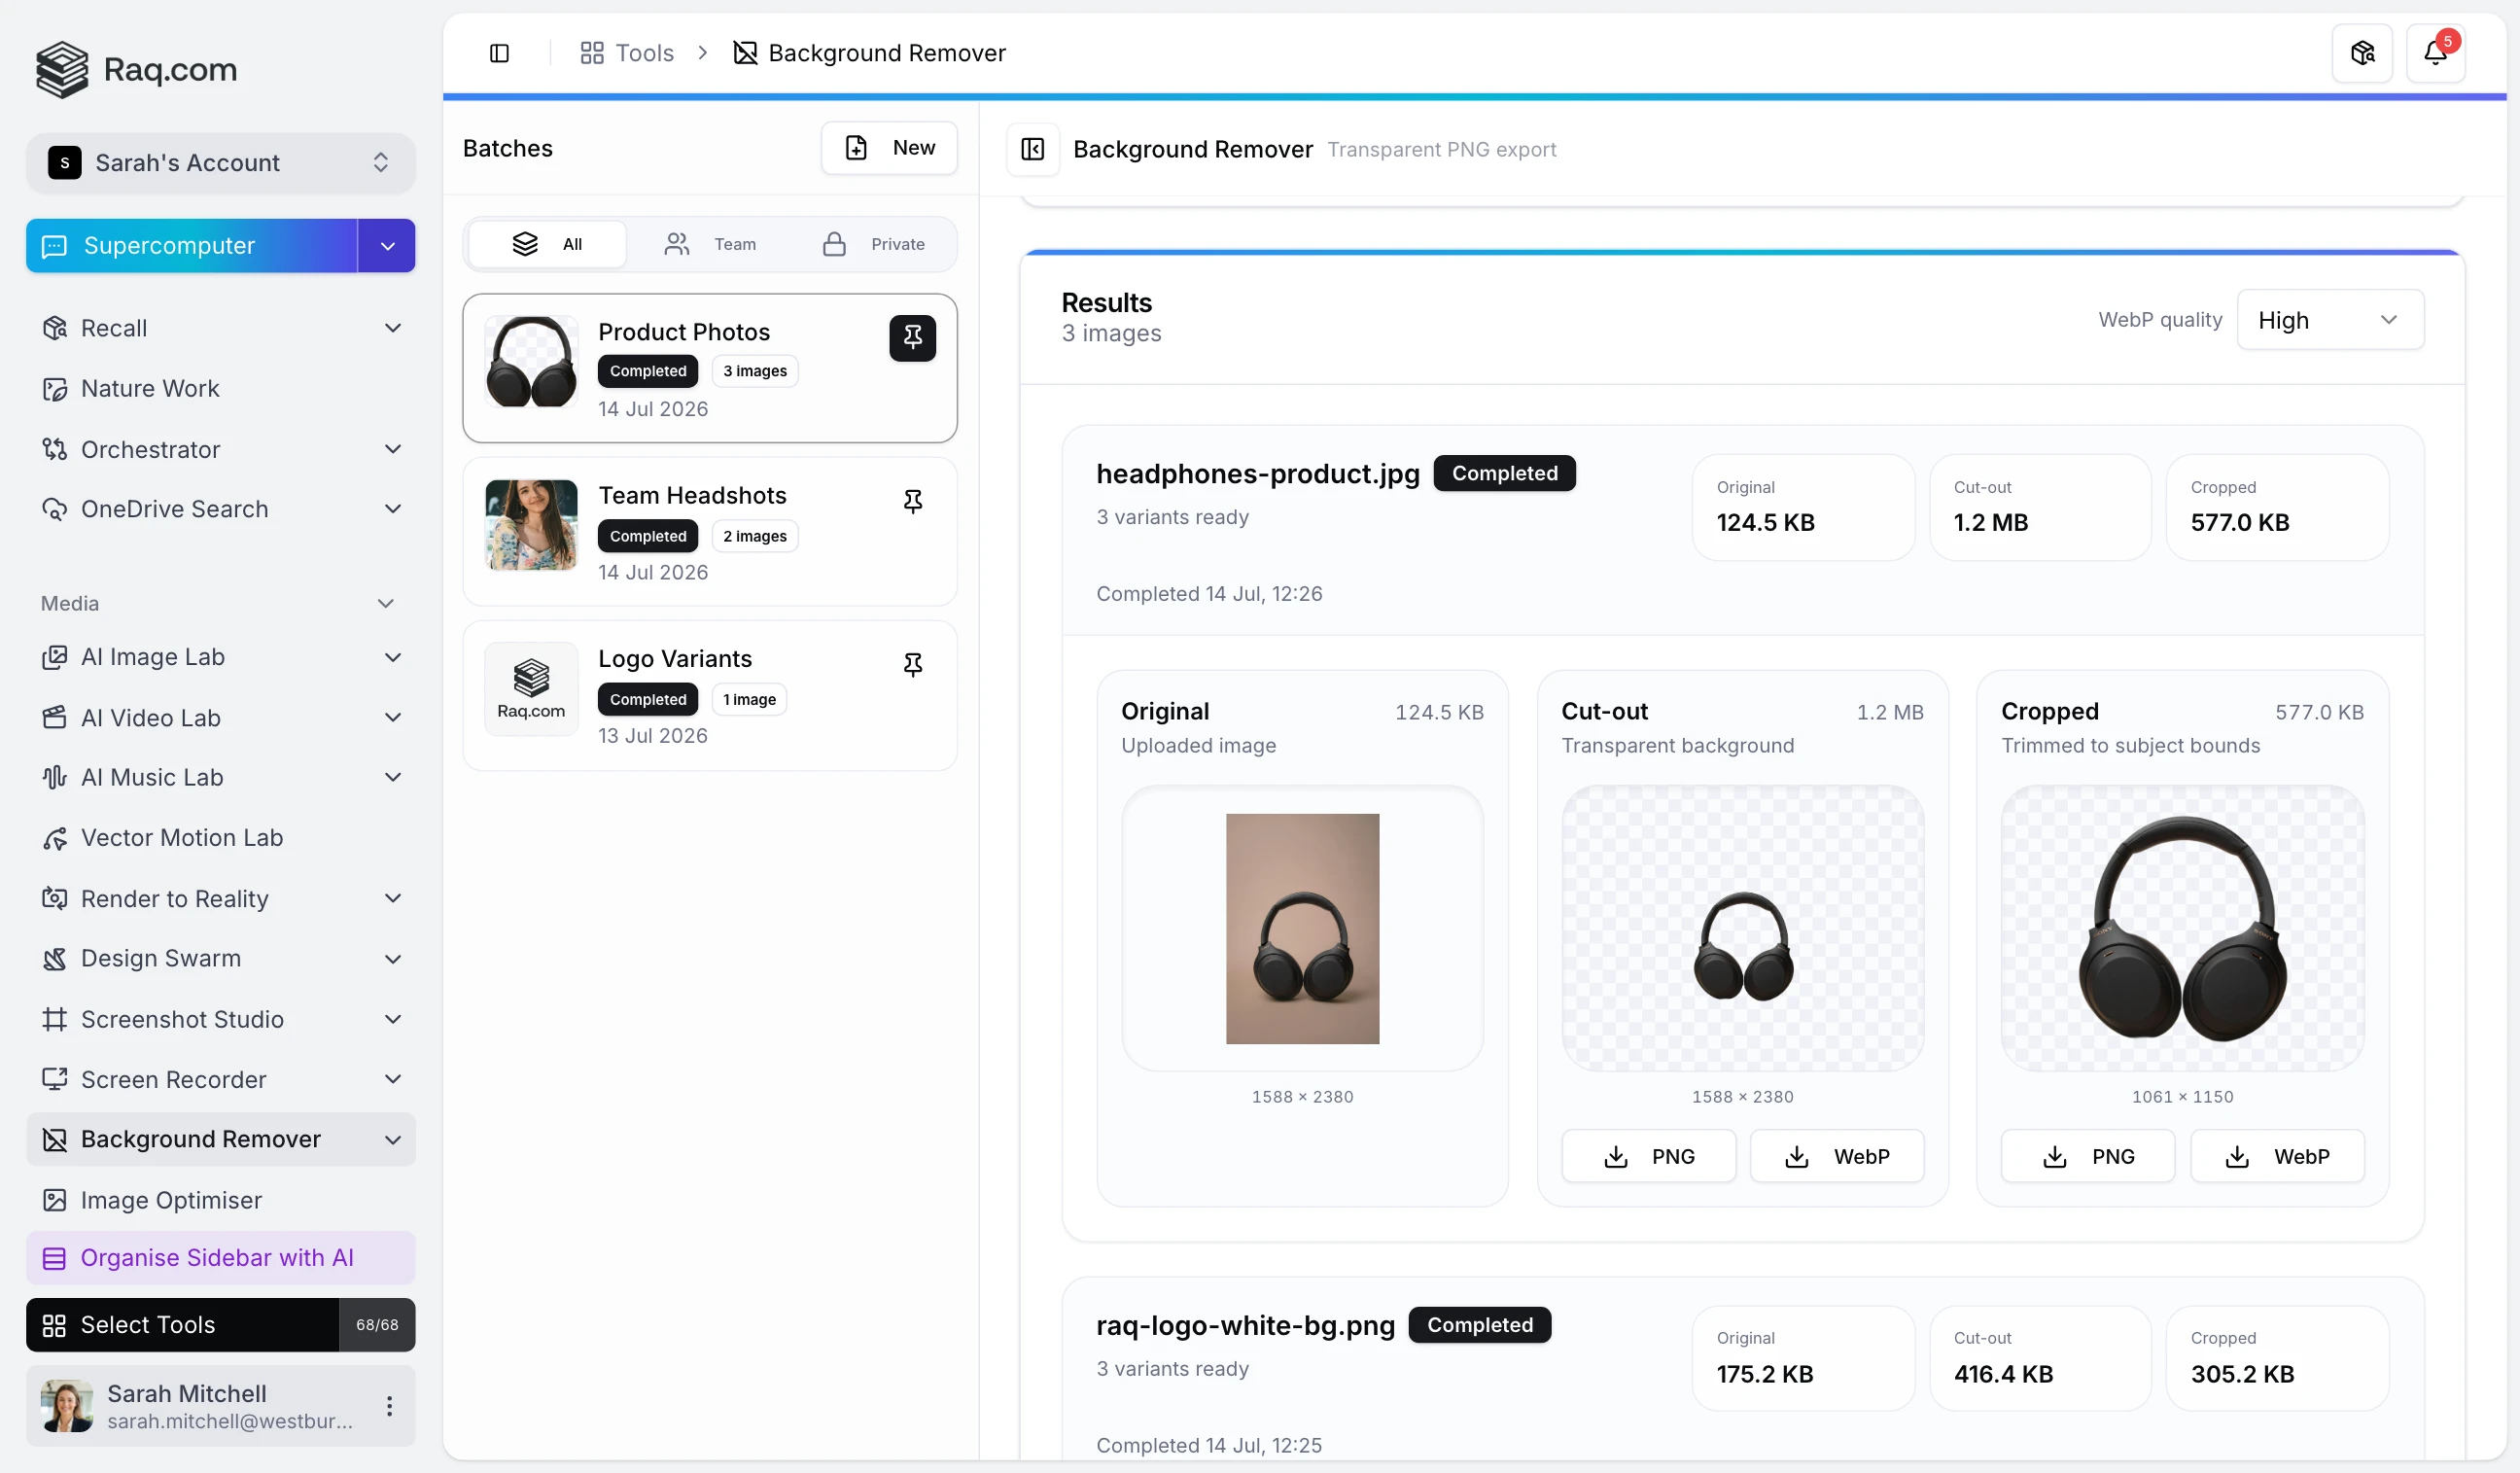
Task: Download the Cut-out as PNG
Action: pyautogui.click(x=1648, y=1156)
